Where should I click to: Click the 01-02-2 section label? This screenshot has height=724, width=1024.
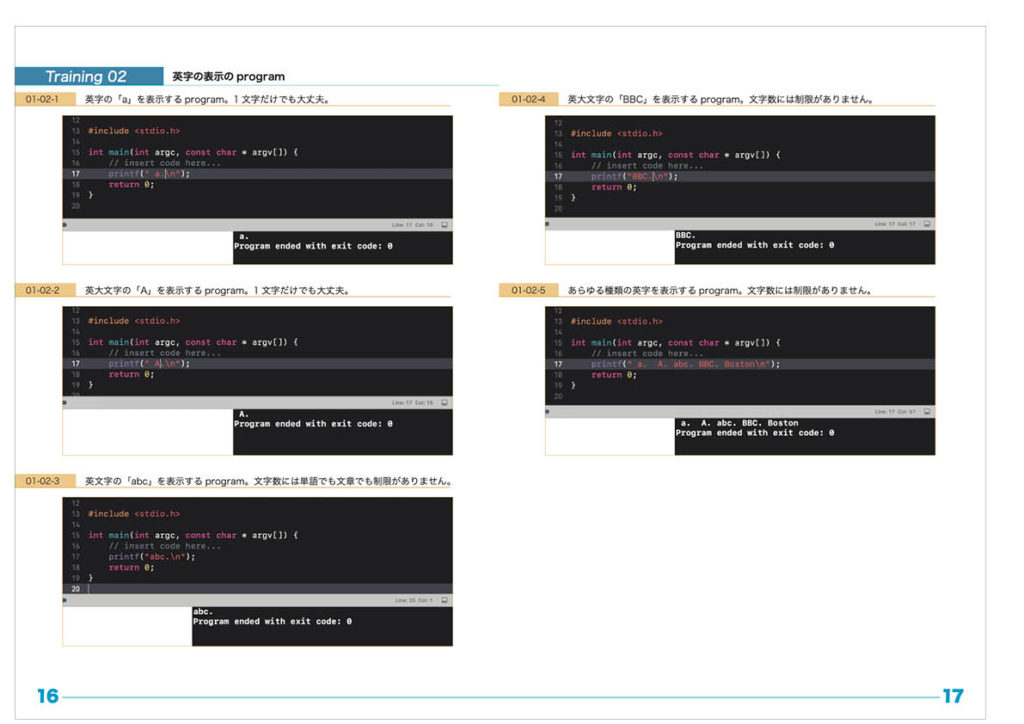click(x=43, y=290)
